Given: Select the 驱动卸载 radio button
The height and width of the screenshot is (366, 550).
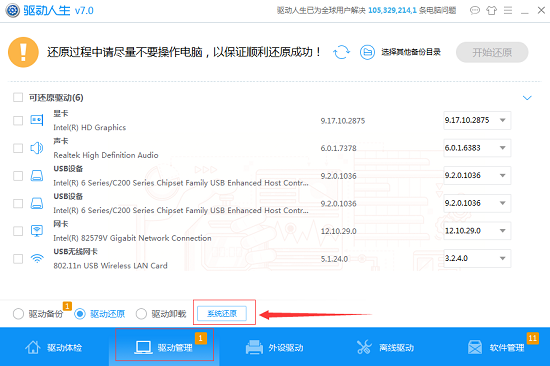Looking at the screenshot, I should pyautogui.click(x=141, y=313).
